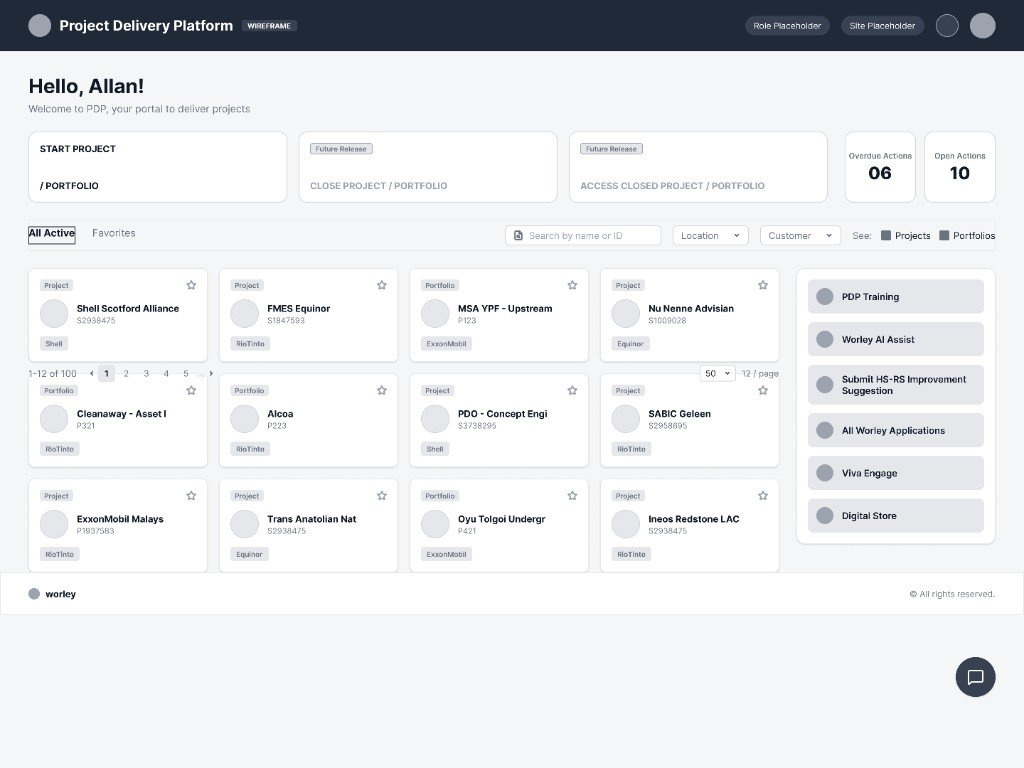The width and height of the screenshot is (1024, 768).
Task: Click the Portfolio label on Oyu Tolgoi card
Action: click(440, 496)
